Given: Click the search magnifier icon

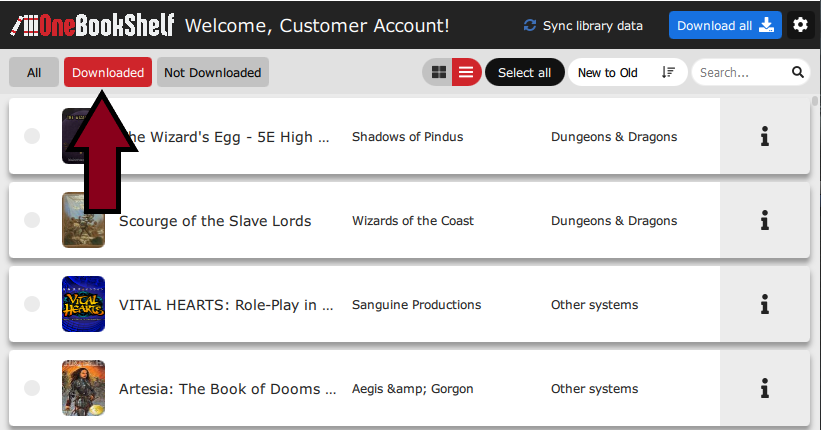Looking at the screenshot, I should pos(798,72).
